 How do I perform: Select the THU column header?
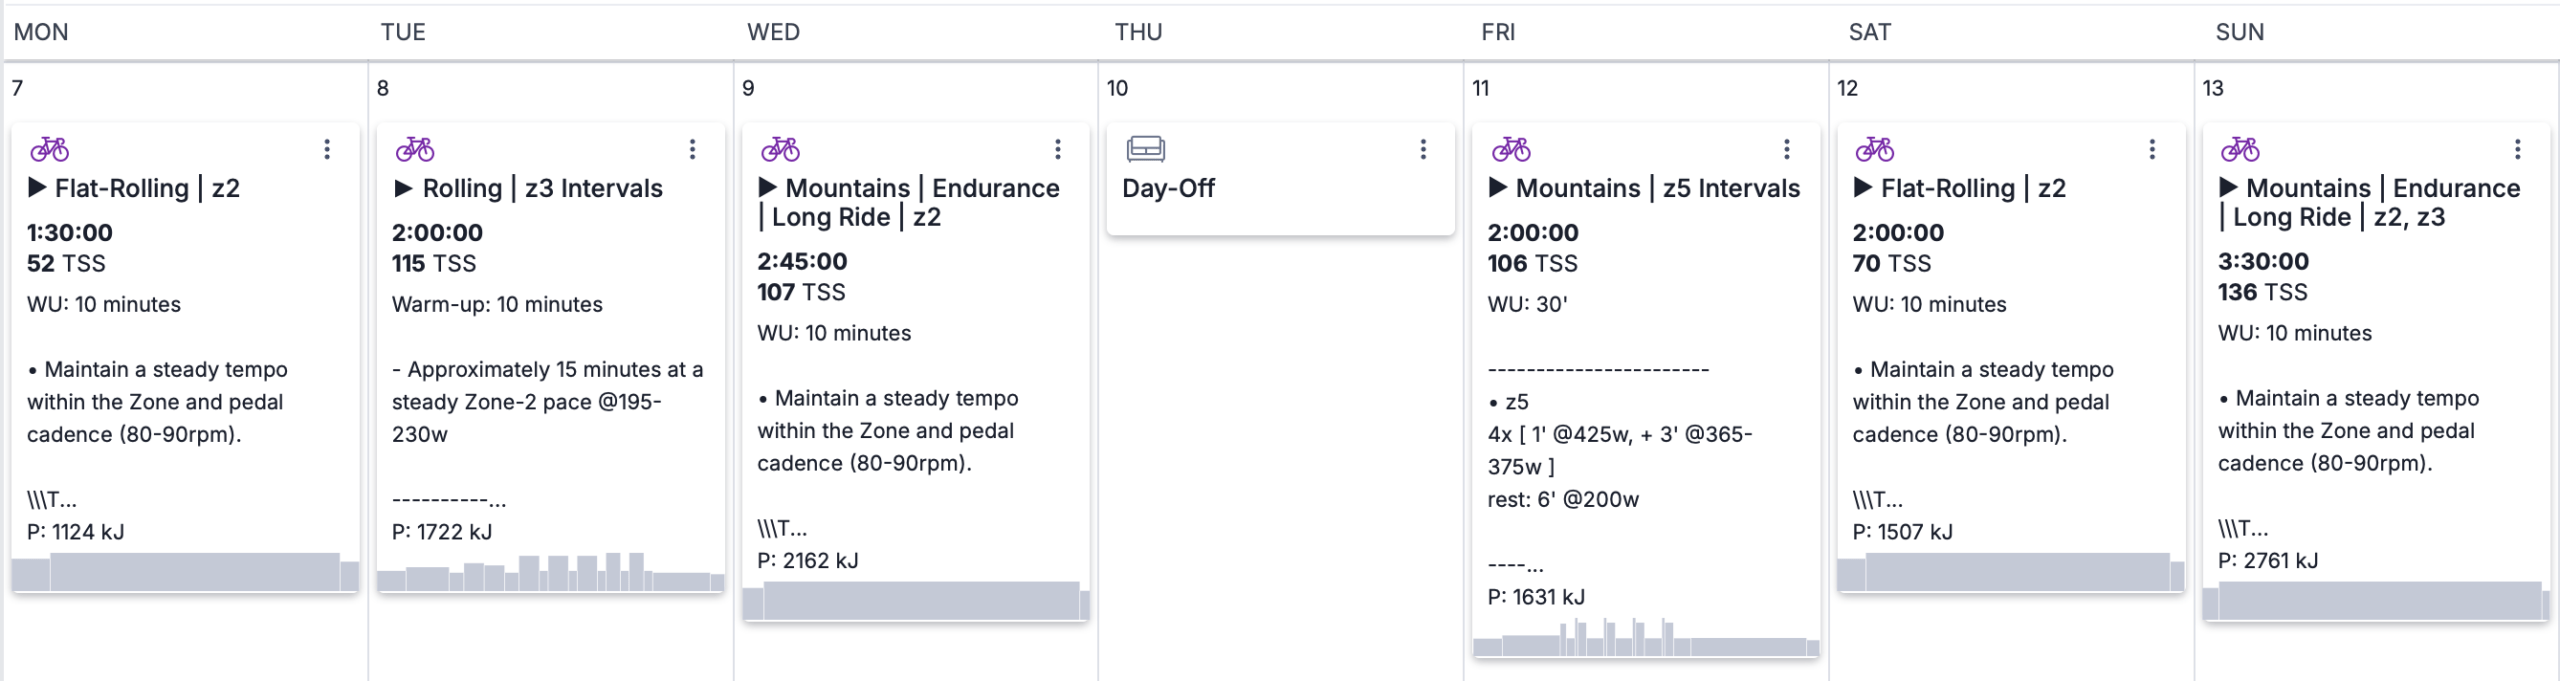[x=1139, y=32]
